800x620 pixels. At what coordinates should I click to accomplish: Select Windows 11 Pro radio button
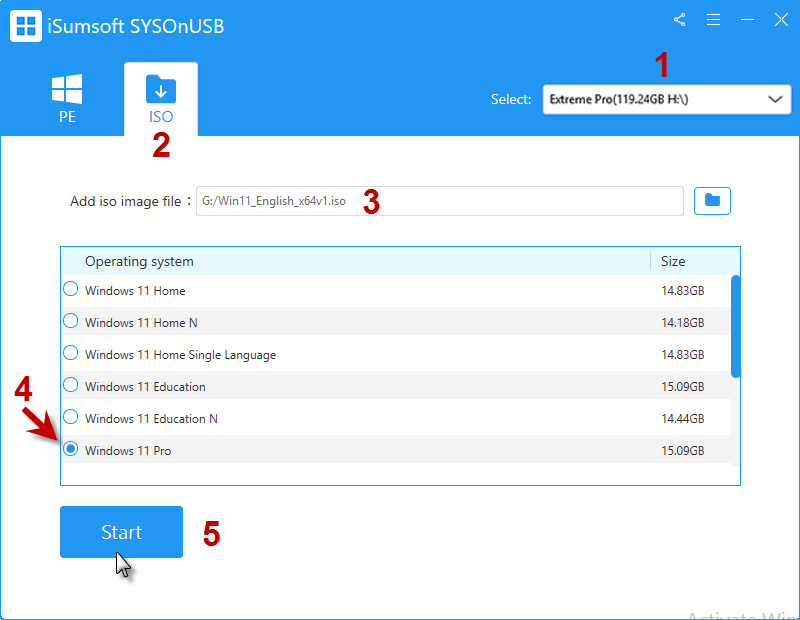coord(70,449)
